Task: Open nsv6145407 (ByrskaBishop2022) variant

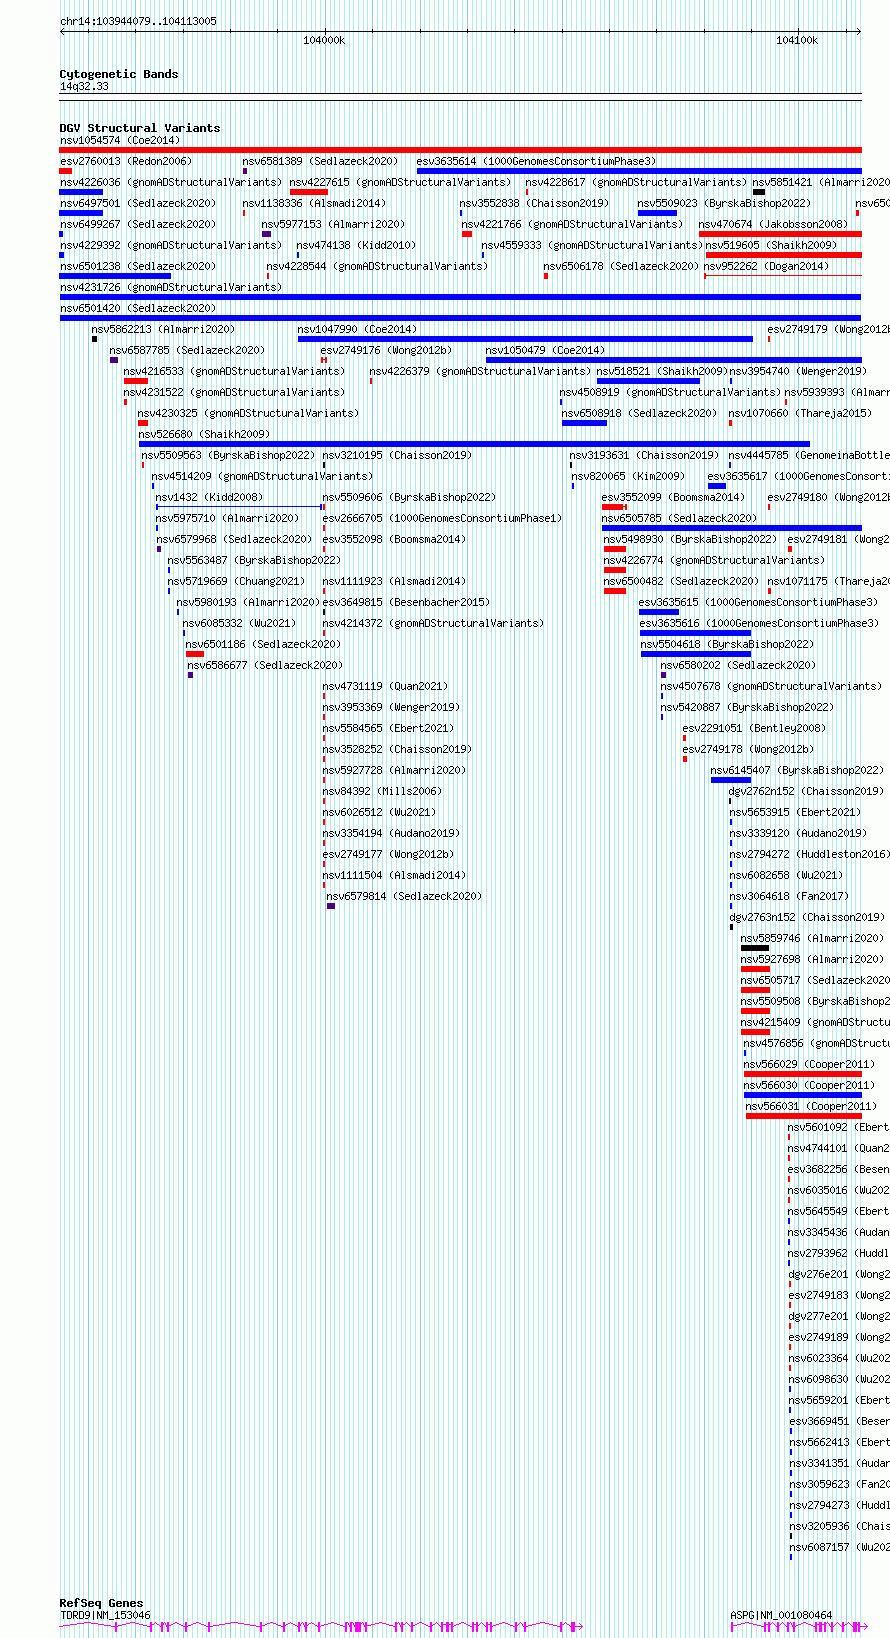Action: [x=797, y=770]
